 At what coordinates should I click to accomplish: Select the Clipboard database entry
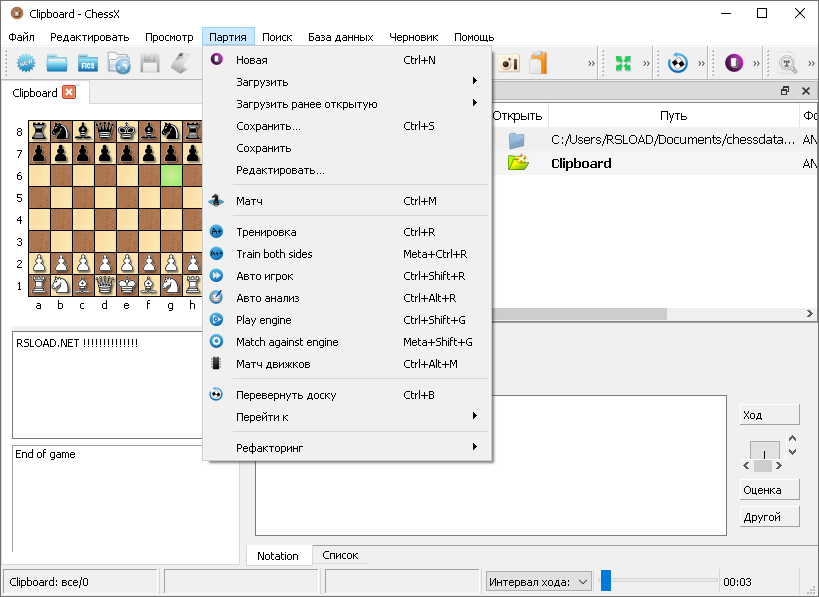[x=581, y=163]
